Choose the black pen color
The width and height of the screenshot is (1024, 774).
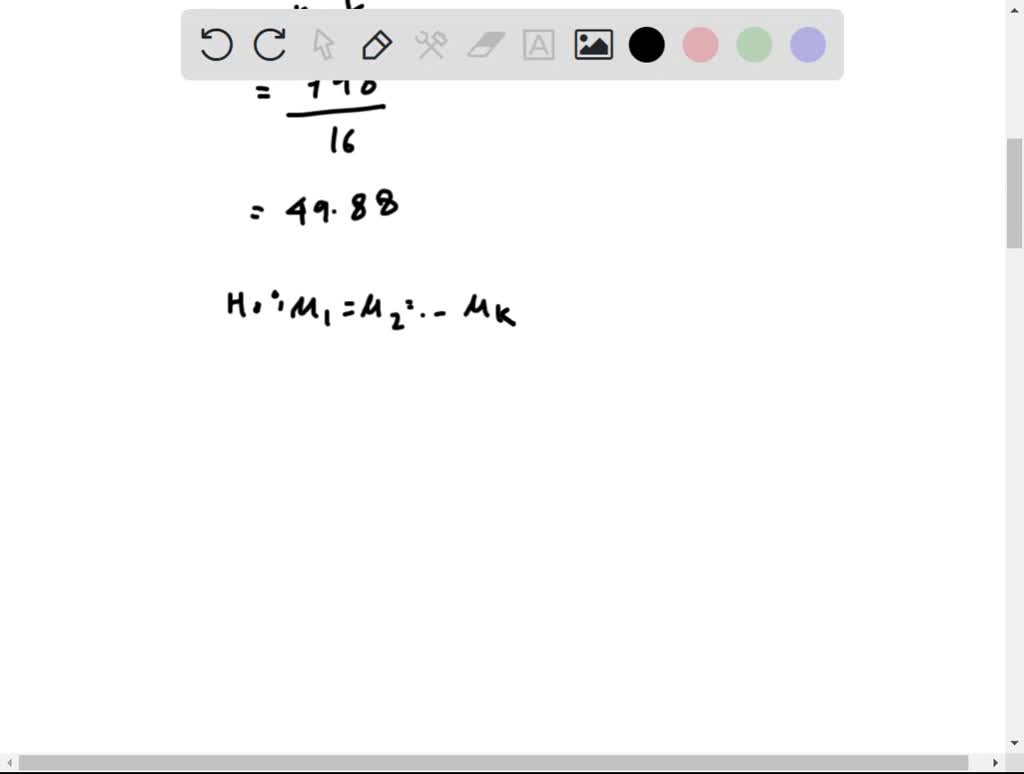[646, 44]
